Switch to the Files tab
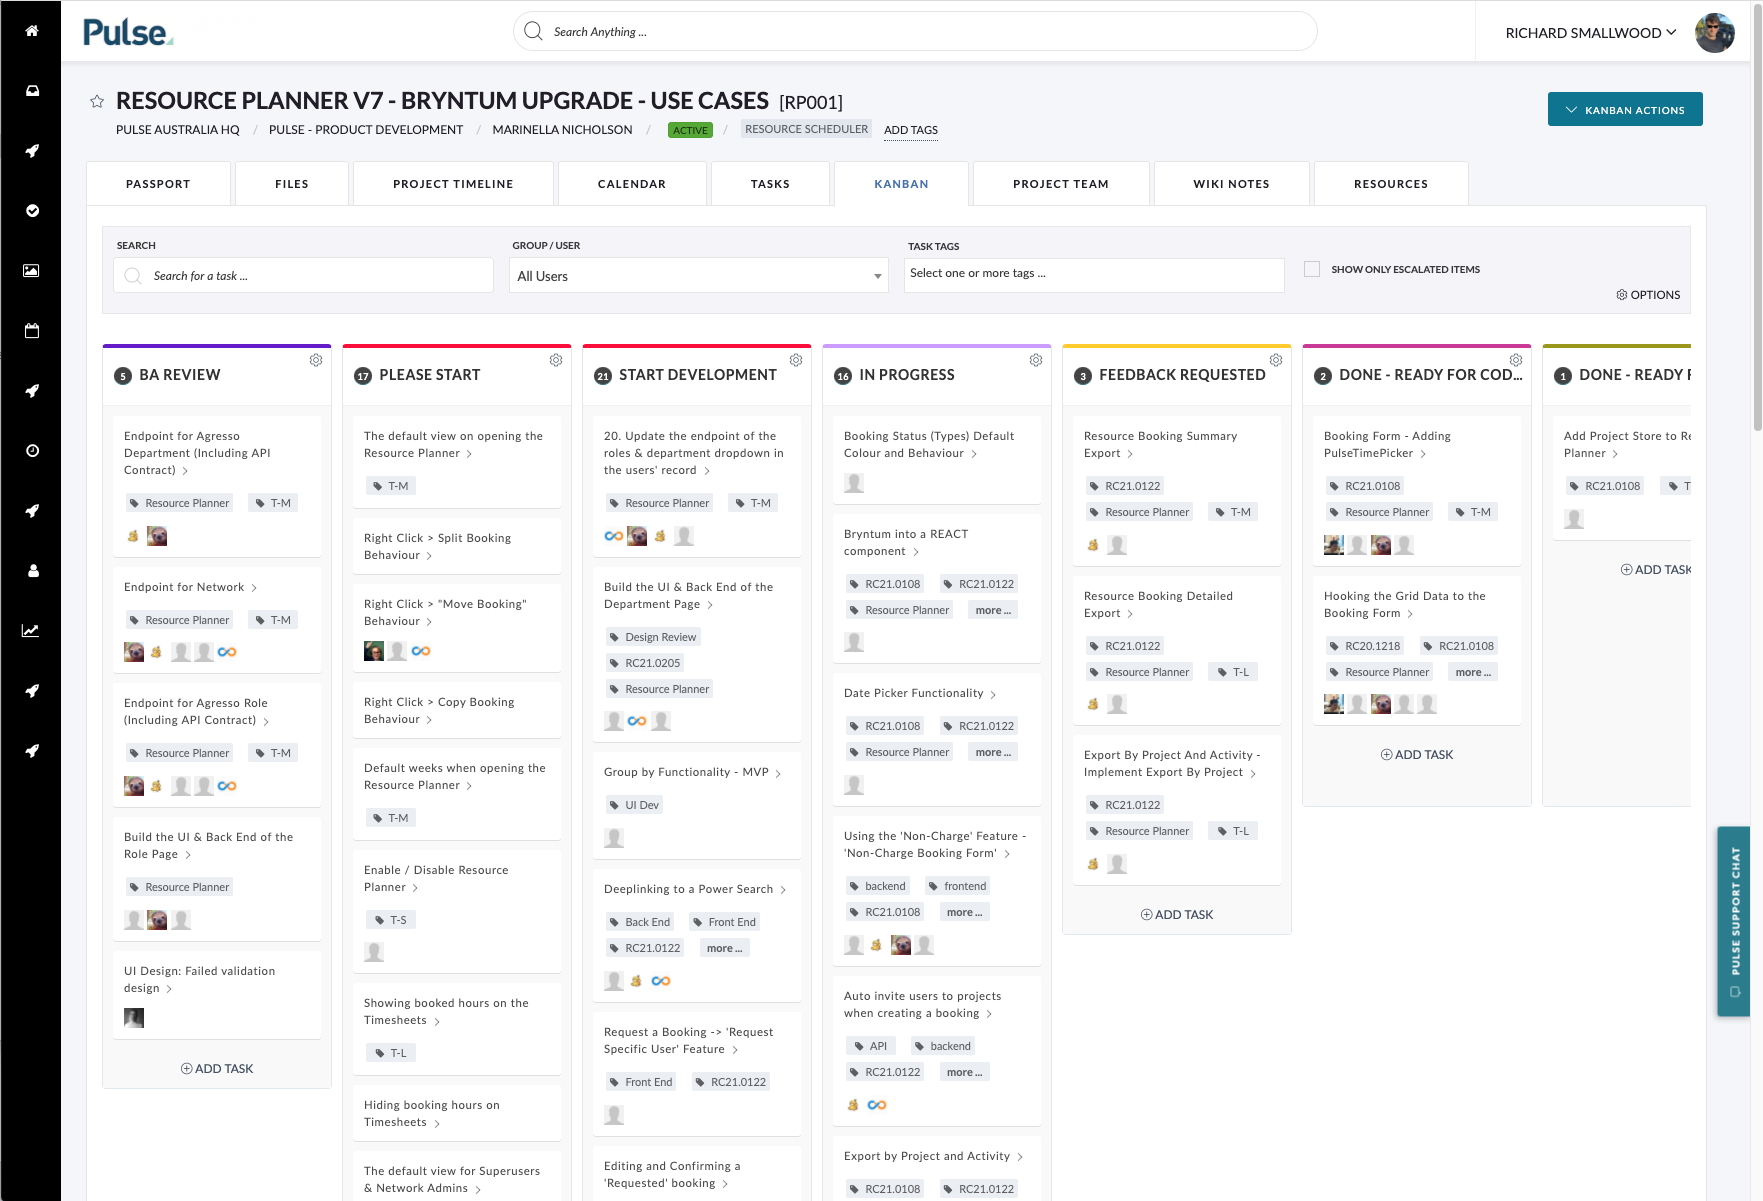Viewport: 1763px width, 1201px height. click(292, 184)
